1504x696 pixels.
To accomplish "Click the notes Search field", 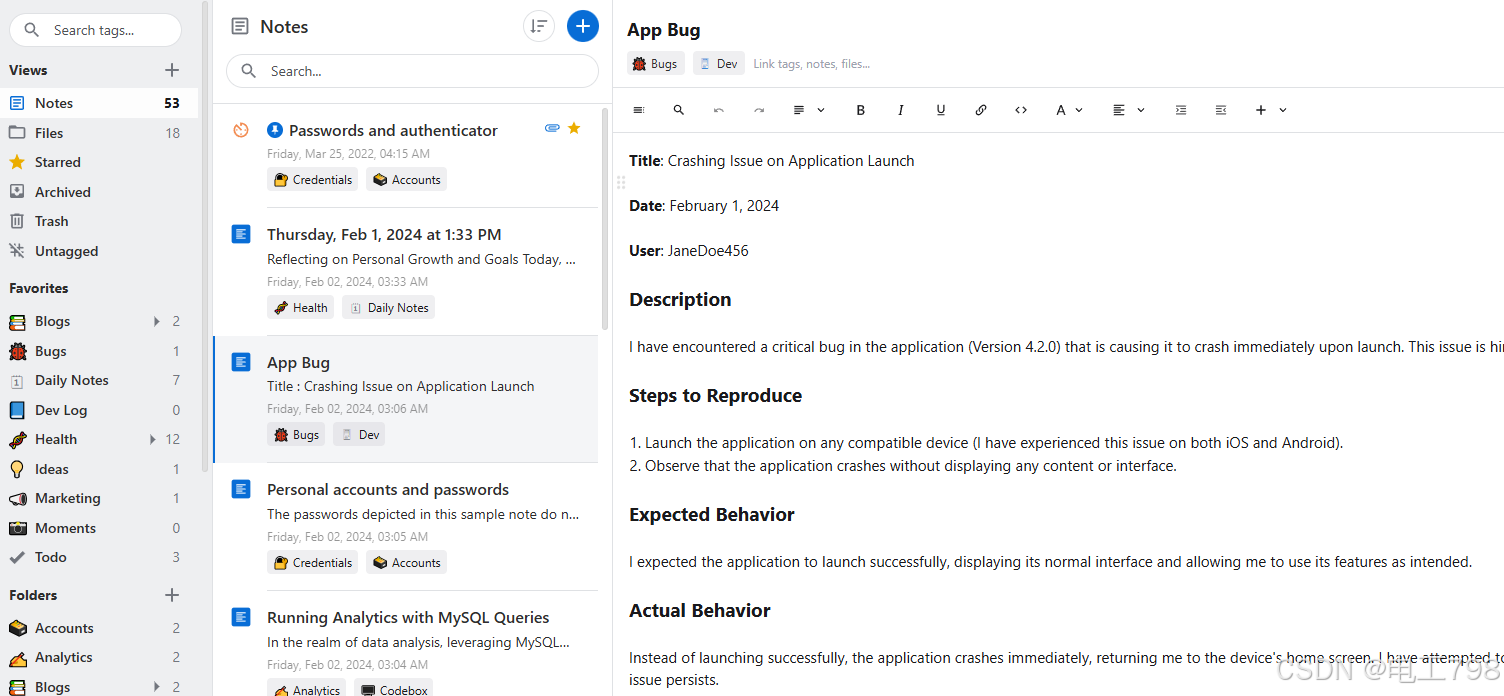I will pyautogui.click(x=412, y=71).
